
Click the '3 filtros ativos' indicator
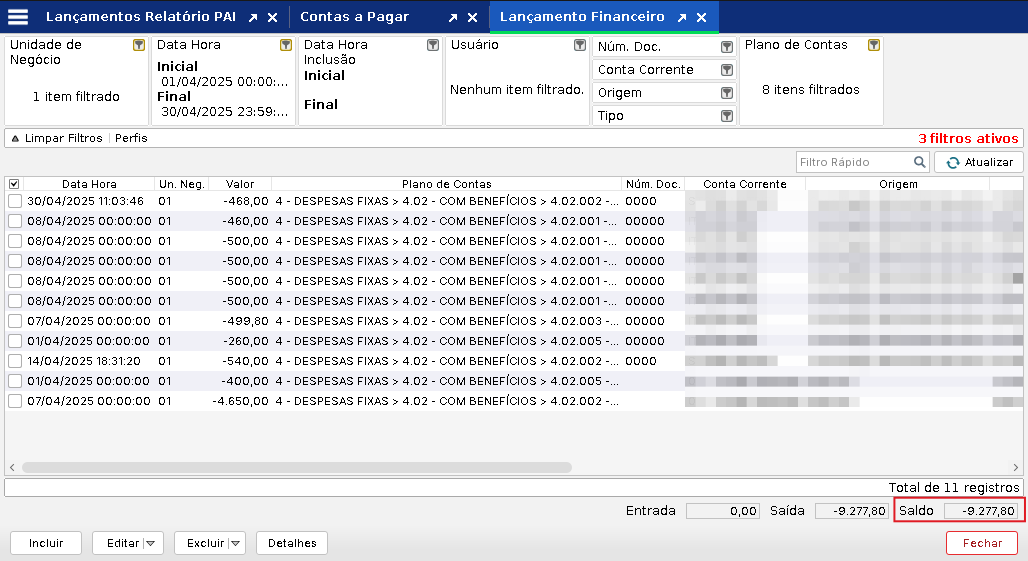(x=968, y=138)
